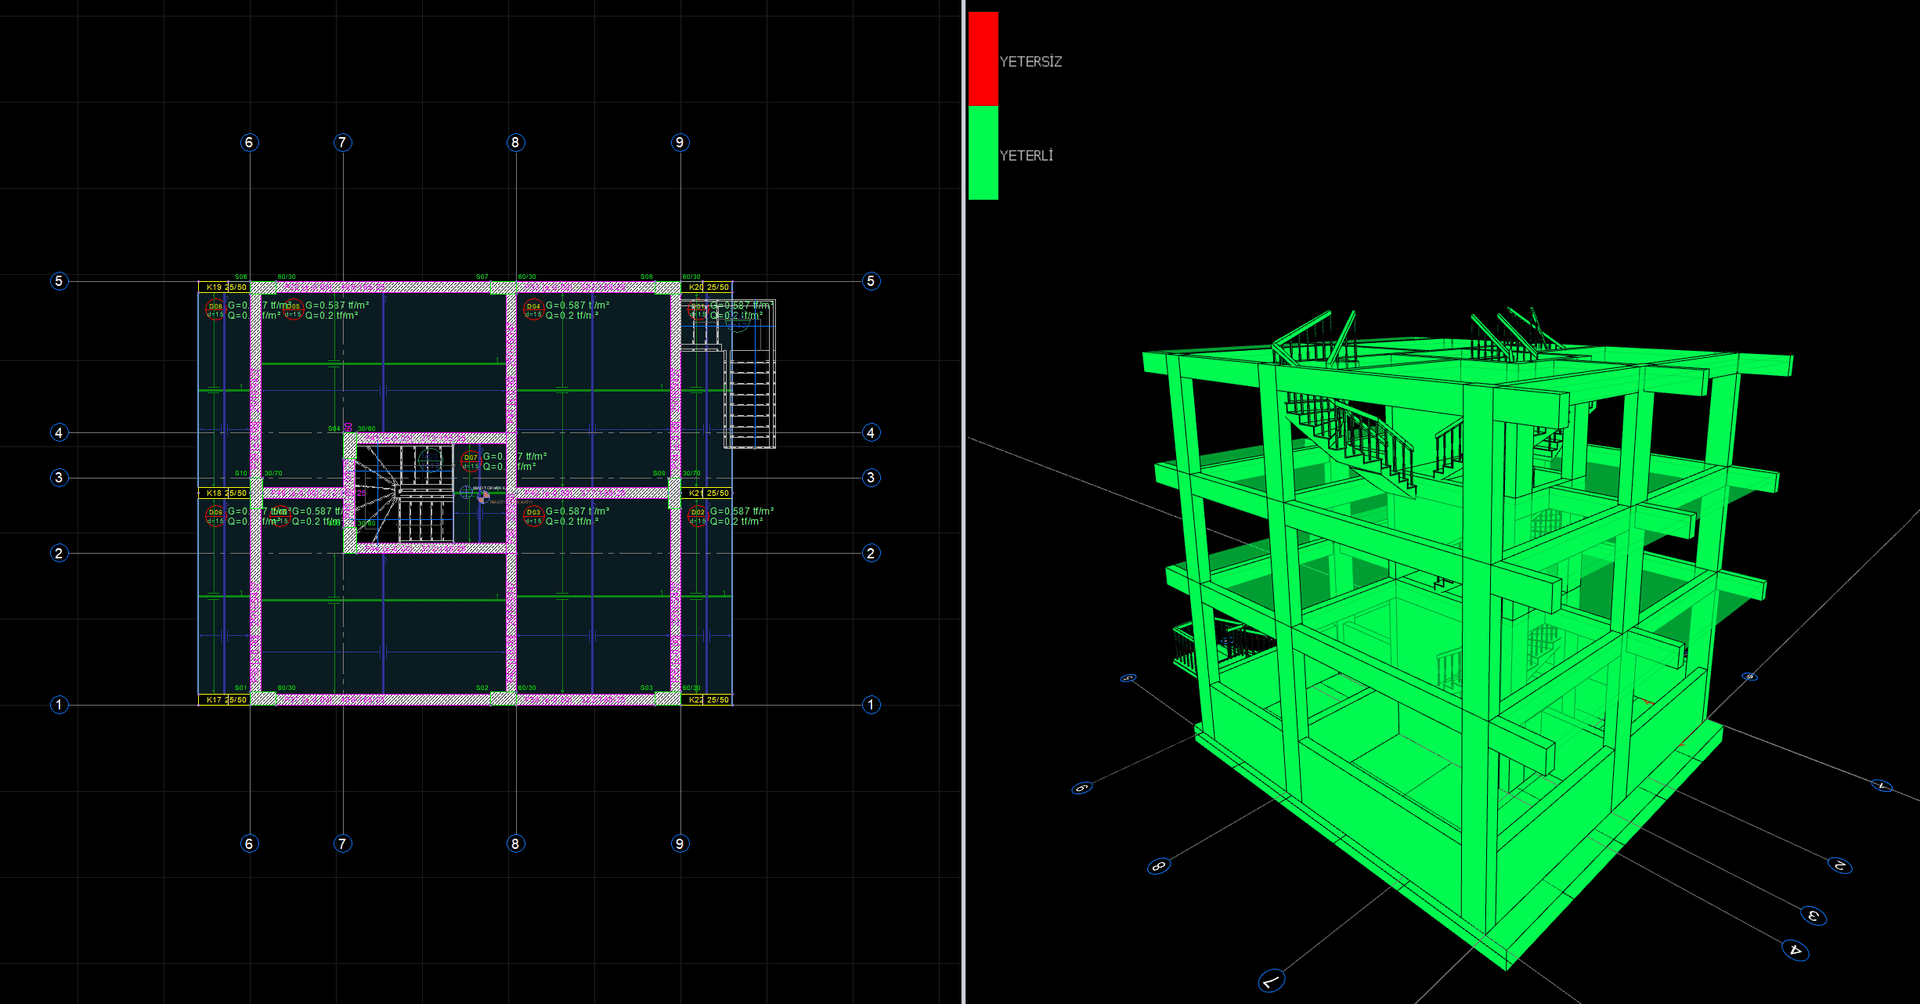Select beam label K17 25/50

[227, 700]
